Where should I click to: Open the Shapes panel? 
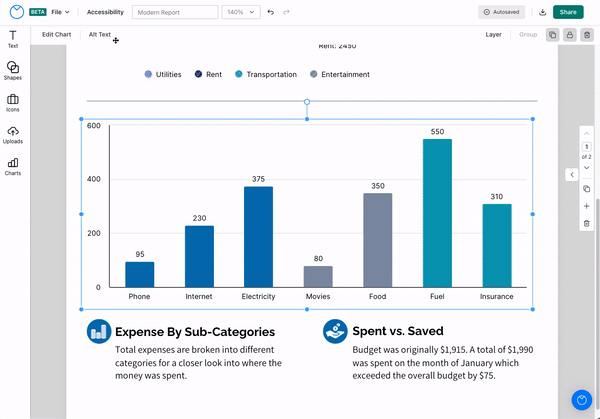(x=13, y=70)
